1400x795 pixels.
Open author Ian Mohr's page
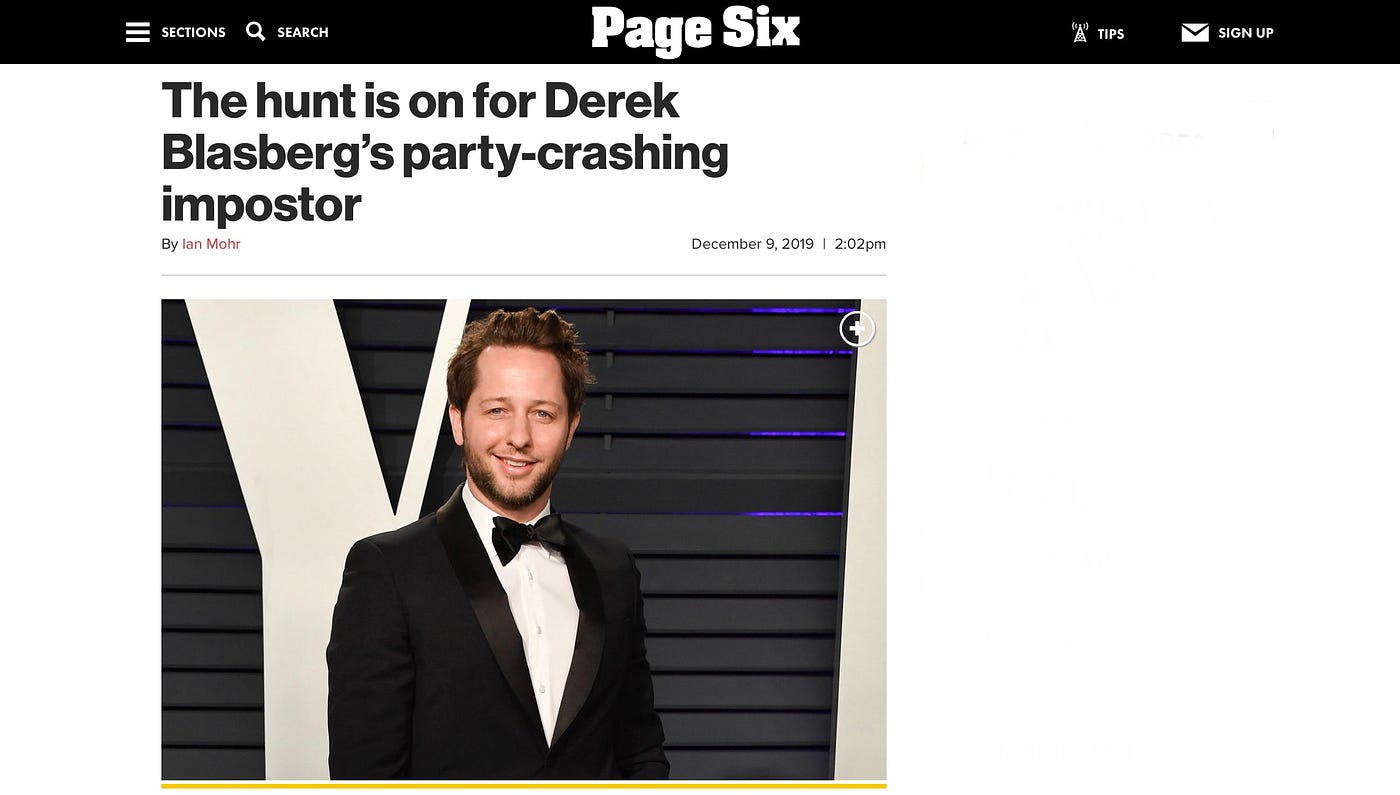point(211,244)
